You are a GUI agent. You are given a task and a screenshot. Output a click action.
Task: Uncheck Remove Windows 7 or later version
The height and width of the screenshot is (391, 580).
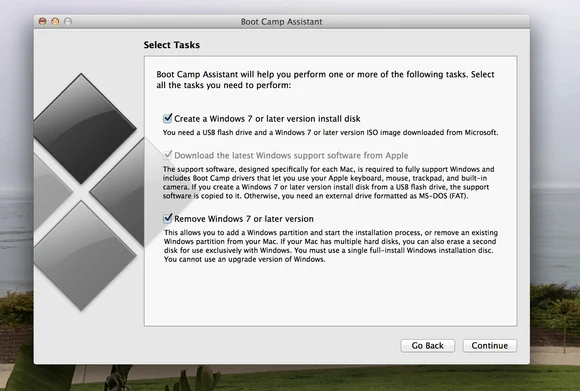tap(168, 218)
